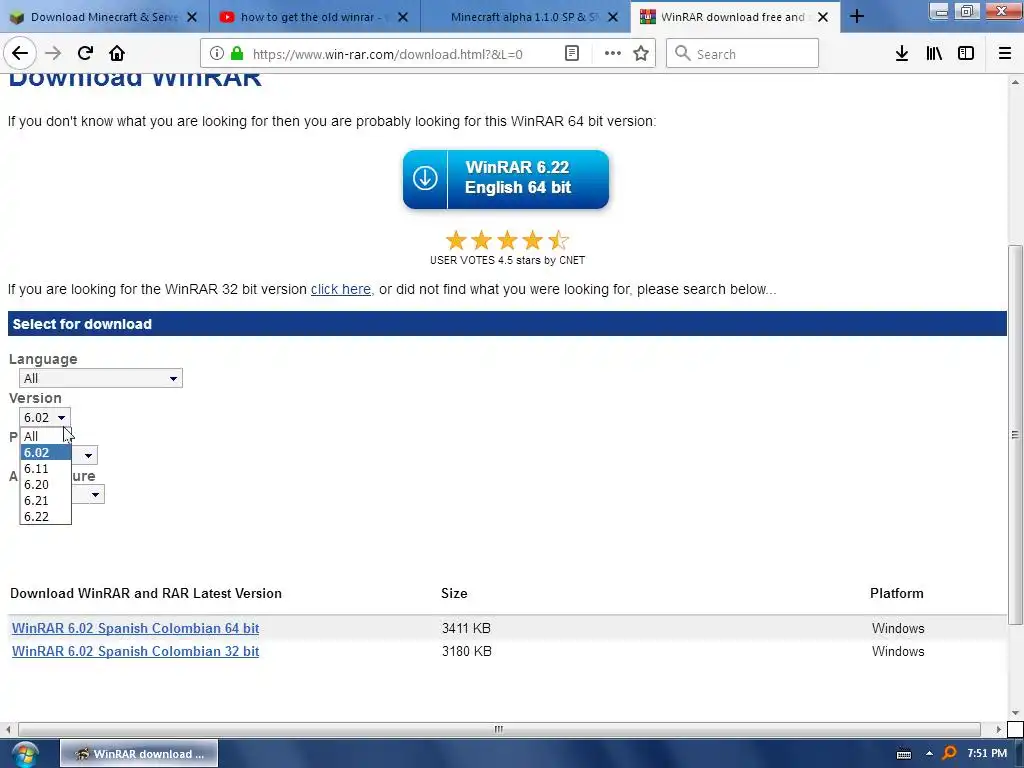Screen dimensions: 1024x768
Task: Close the Download Minecraft & Server tab
Action: pyautogui.click(x=192, y=17)
